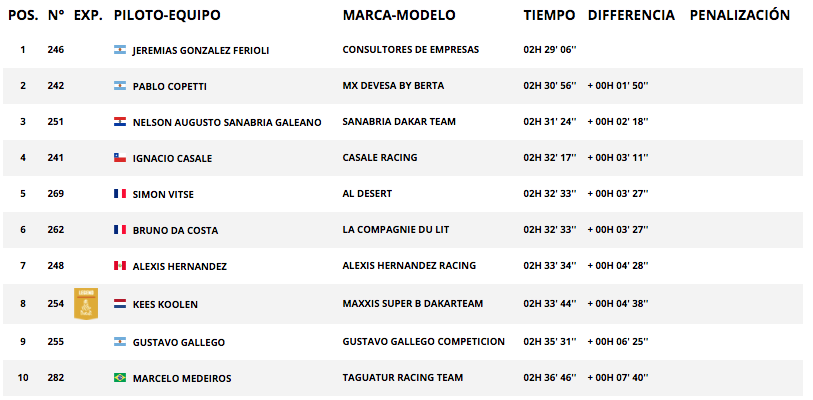
Task: Click Chile flag next to Ignacio Casale
Action: (120, 158)
